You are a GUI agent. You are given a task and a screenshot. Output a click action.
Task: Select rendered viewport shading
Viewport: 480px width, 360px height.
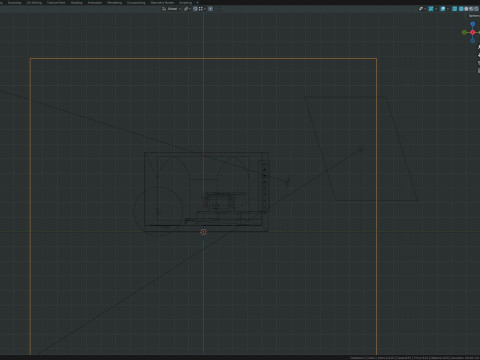tap(476, 9)
